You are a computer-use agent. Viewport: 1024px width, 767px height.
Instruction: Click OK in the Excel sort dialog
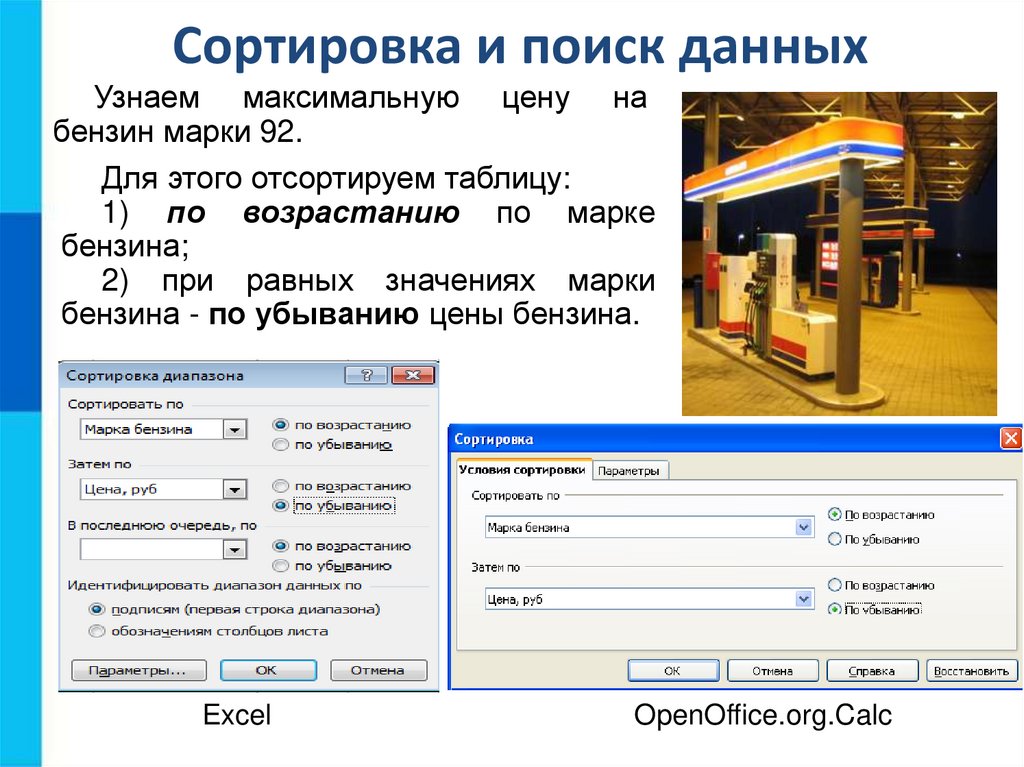(x=268, y=670)
